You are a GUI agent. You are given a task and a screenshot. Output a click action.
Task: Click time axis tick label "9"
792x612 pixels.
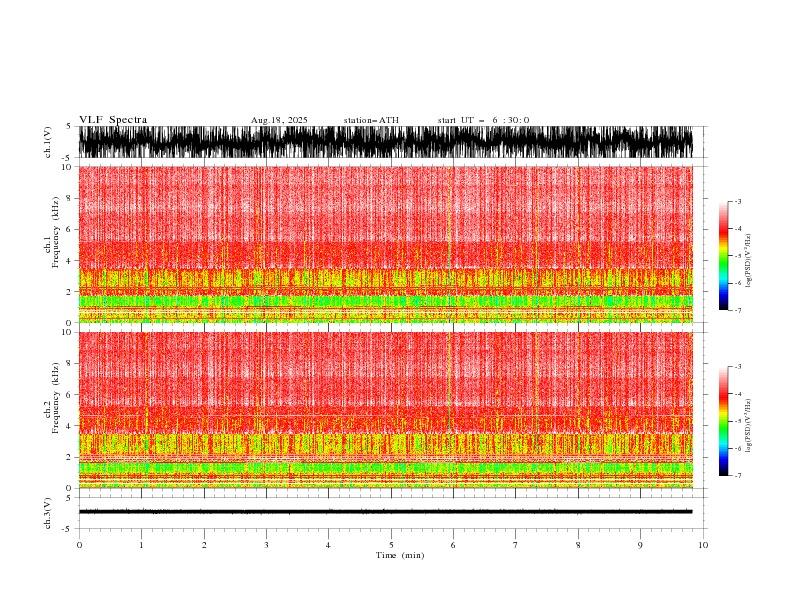640,545
